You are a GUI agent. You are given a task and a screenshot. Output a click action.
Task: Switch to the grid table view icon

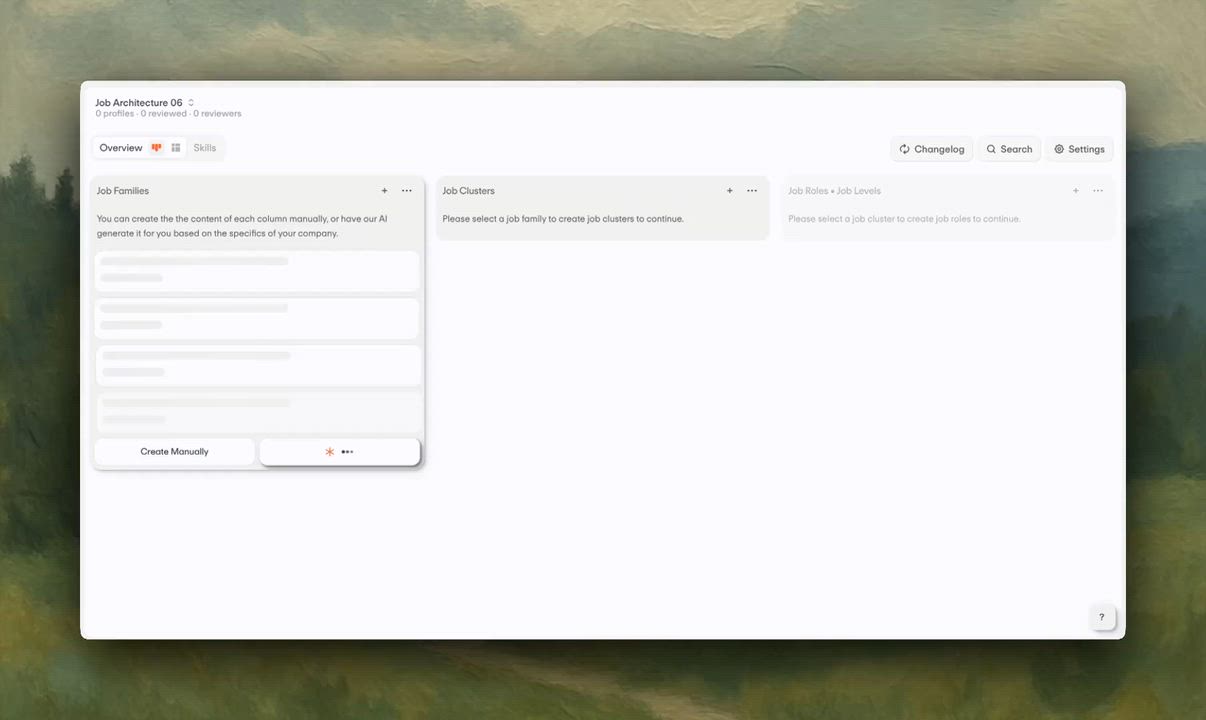[x=176, y=148]
